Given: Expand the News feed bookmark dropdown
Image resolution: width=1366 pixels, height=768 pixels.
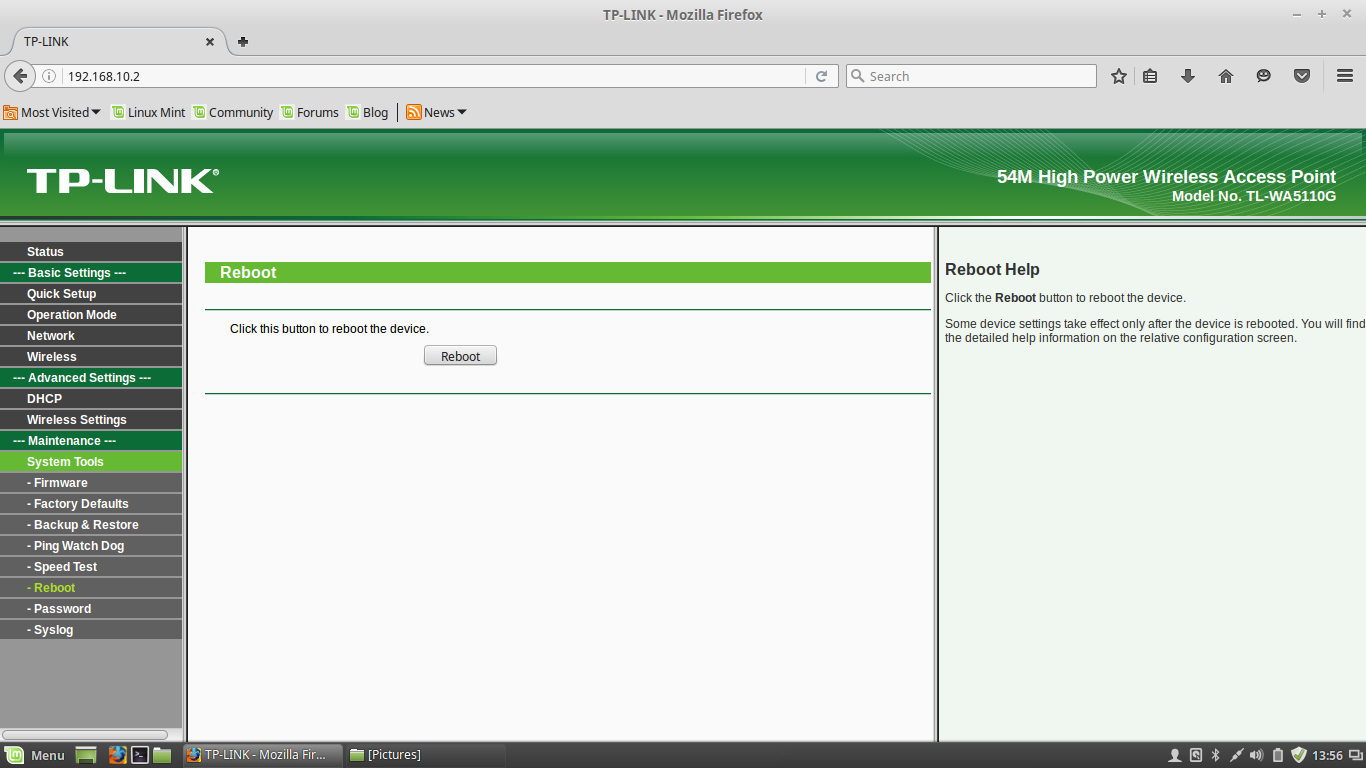Looking at the screenshot, I should pyautogui.click(x=436, y=112).
